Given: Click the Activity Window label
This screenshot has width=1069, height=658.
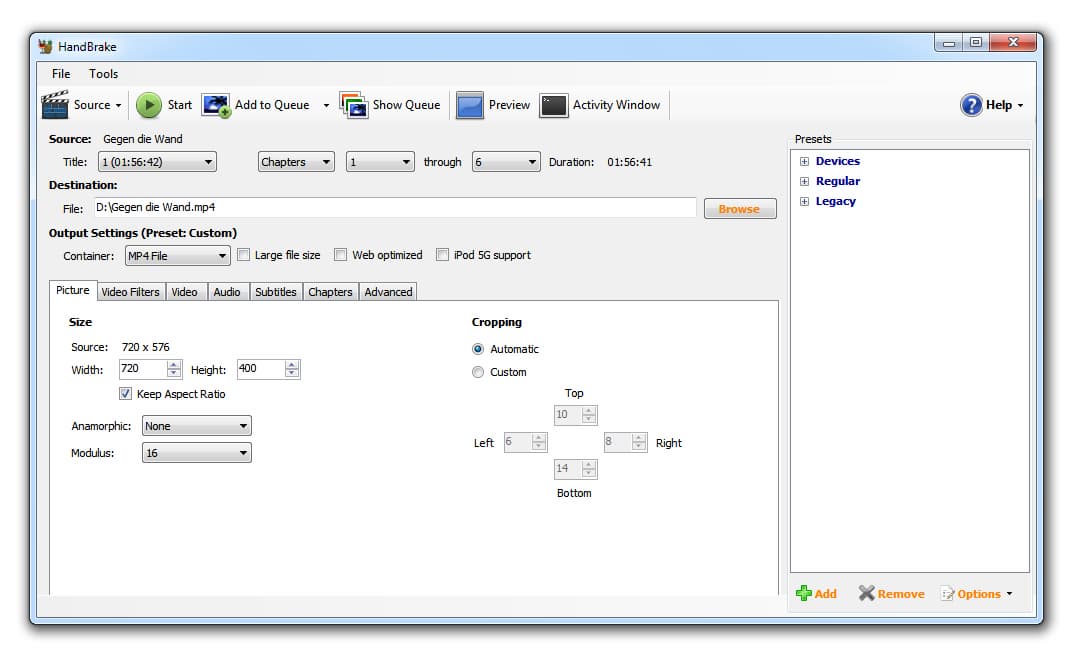Looking at the screenshot, I should coord(616,105).
